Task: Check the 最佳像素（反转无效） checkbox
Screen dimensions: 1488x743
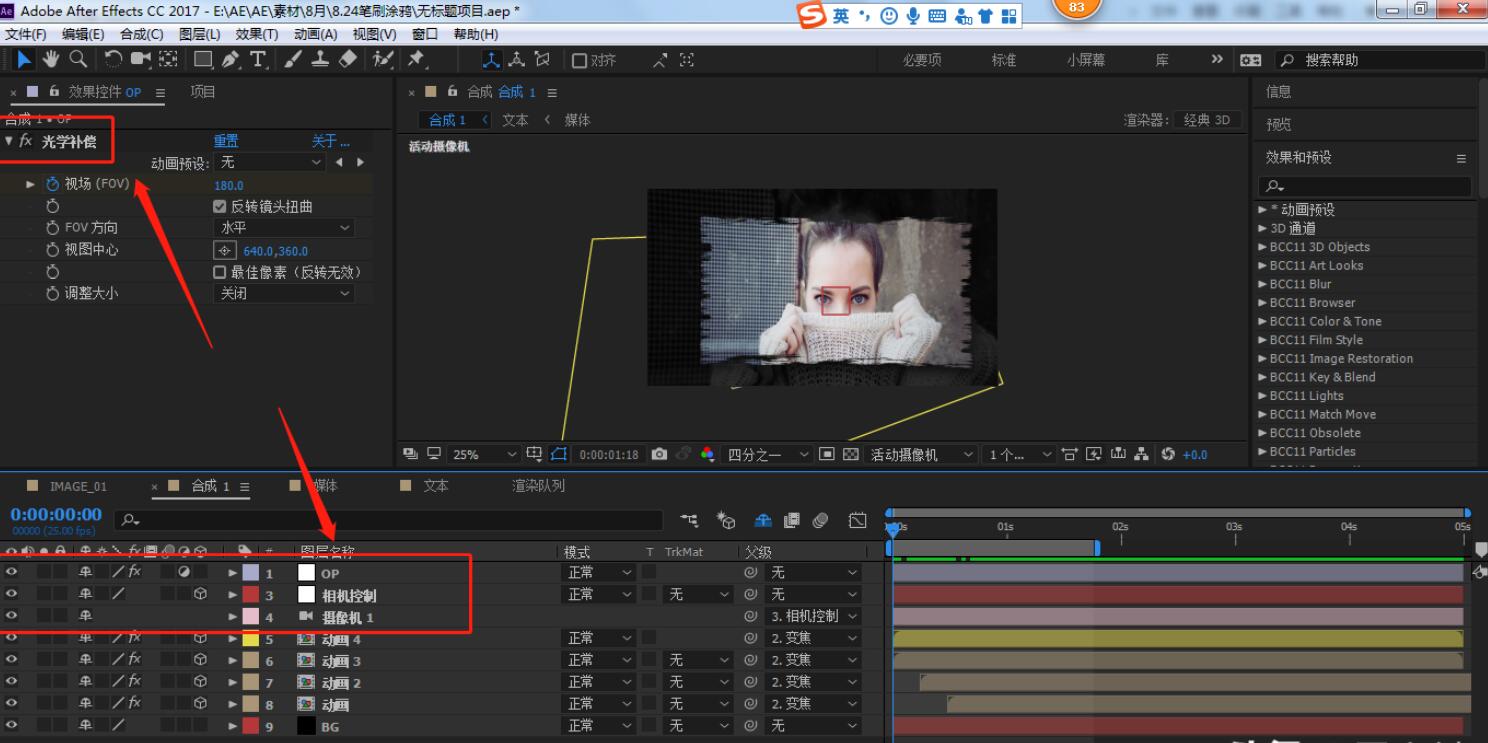Action: pos(220,272)
